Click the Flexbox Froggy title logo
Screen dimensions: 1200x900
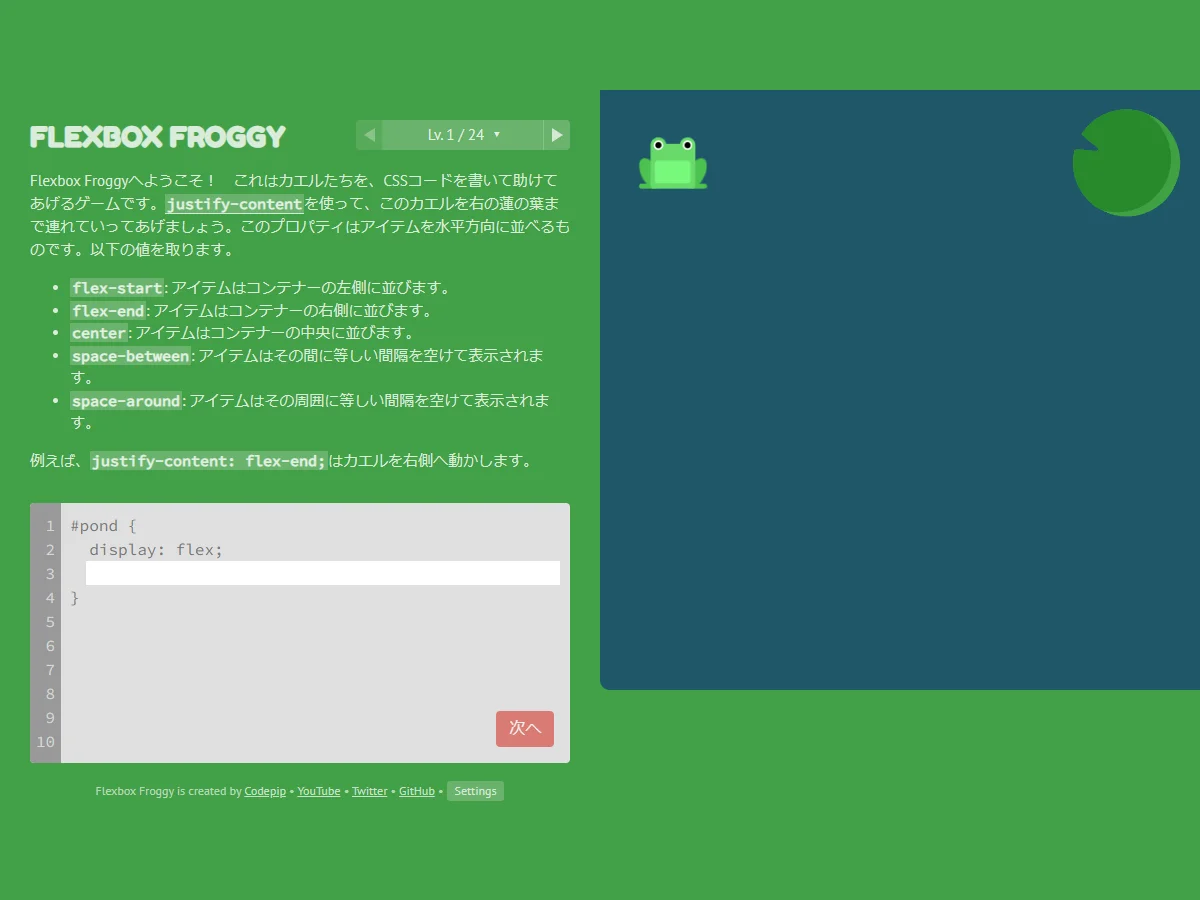click(158, 137)
